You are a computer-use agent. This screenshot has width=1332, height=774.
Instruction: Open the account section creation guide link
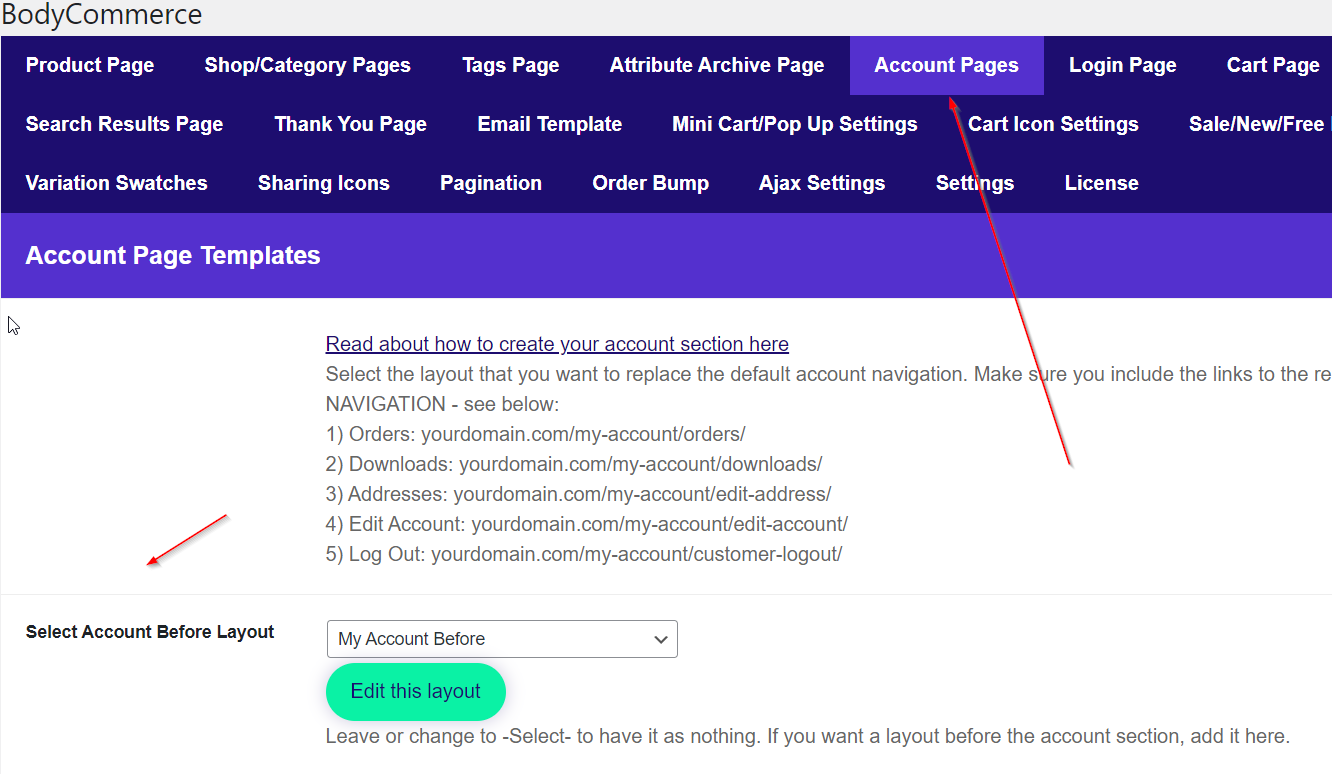557,344
